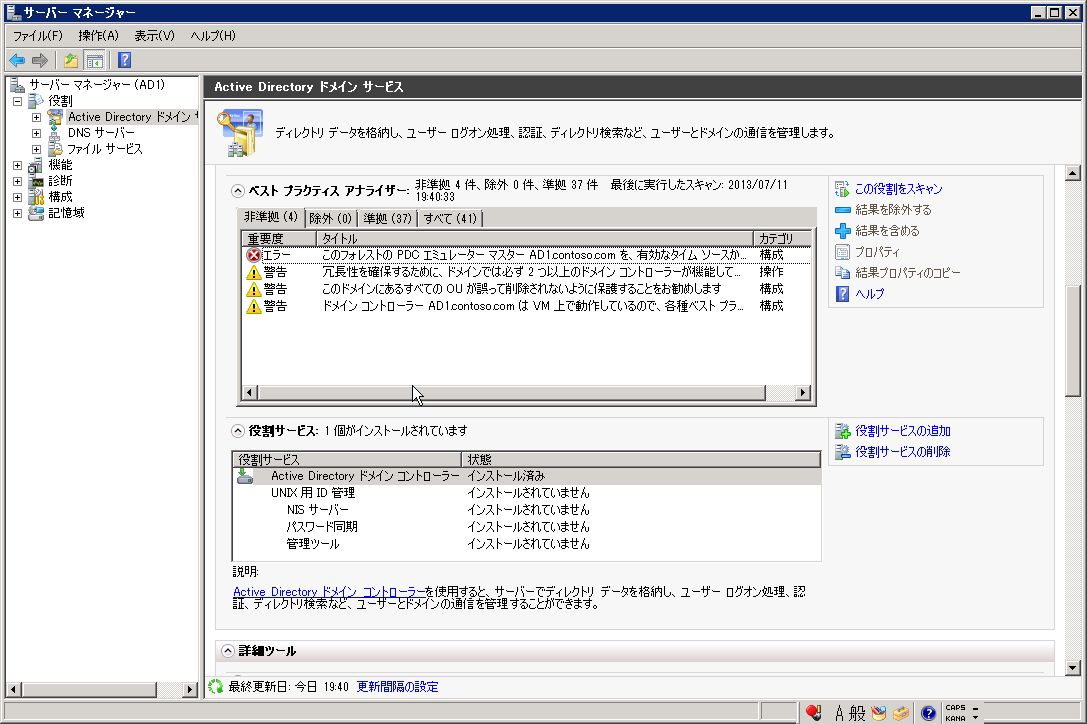Click the remove role service icon
1087x724 pixels.
(842, 452)
